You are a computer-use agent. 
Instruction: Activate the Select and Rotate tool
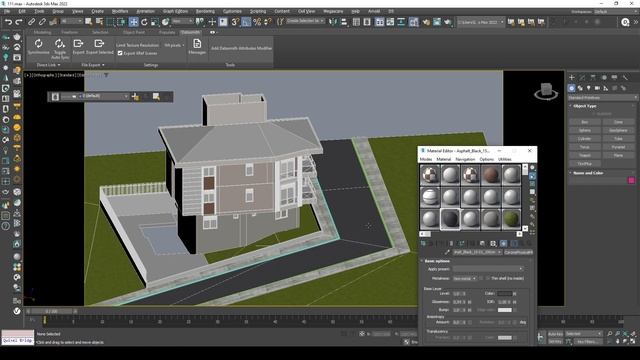pyautogui.click(x=144, y=22)
